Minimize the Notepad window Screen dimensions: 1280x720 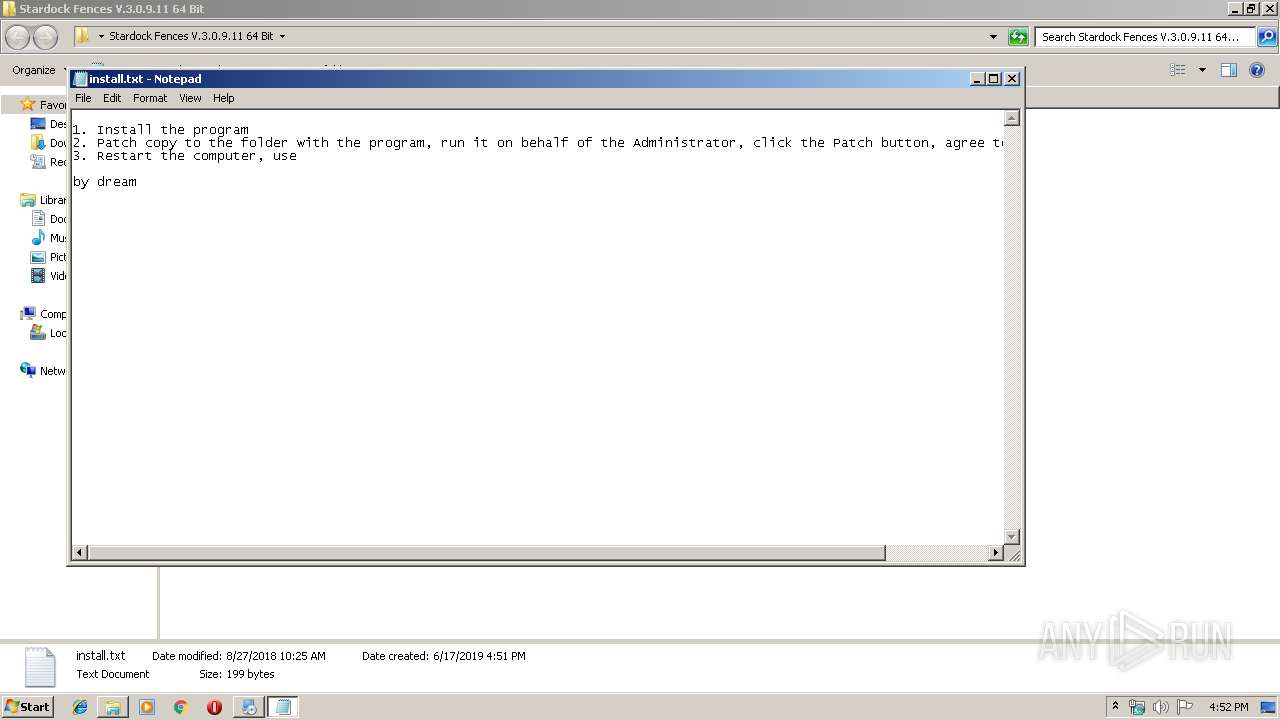(977, 79)
